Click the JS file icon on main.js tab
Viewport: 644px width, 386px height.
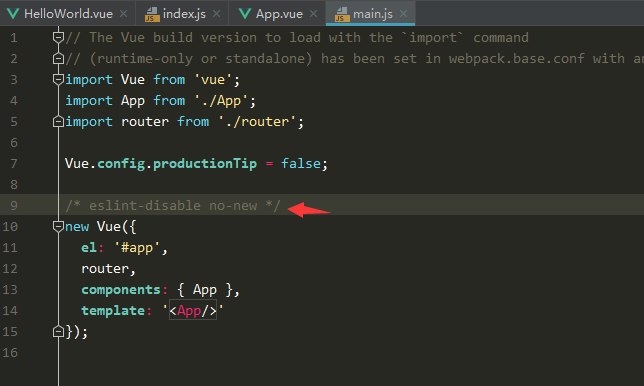click(x=342, y=14)
